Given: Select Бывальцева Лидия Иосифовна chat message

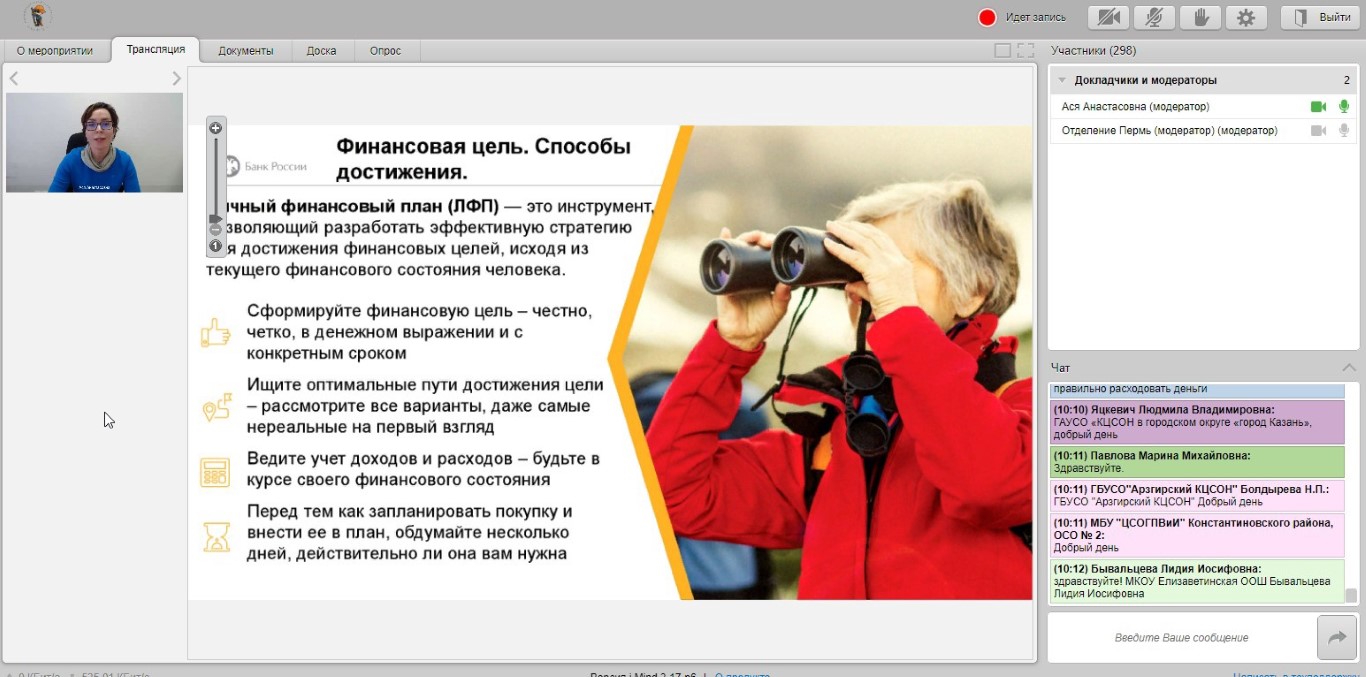Looking at the screenshot, I should (1197, 581).
